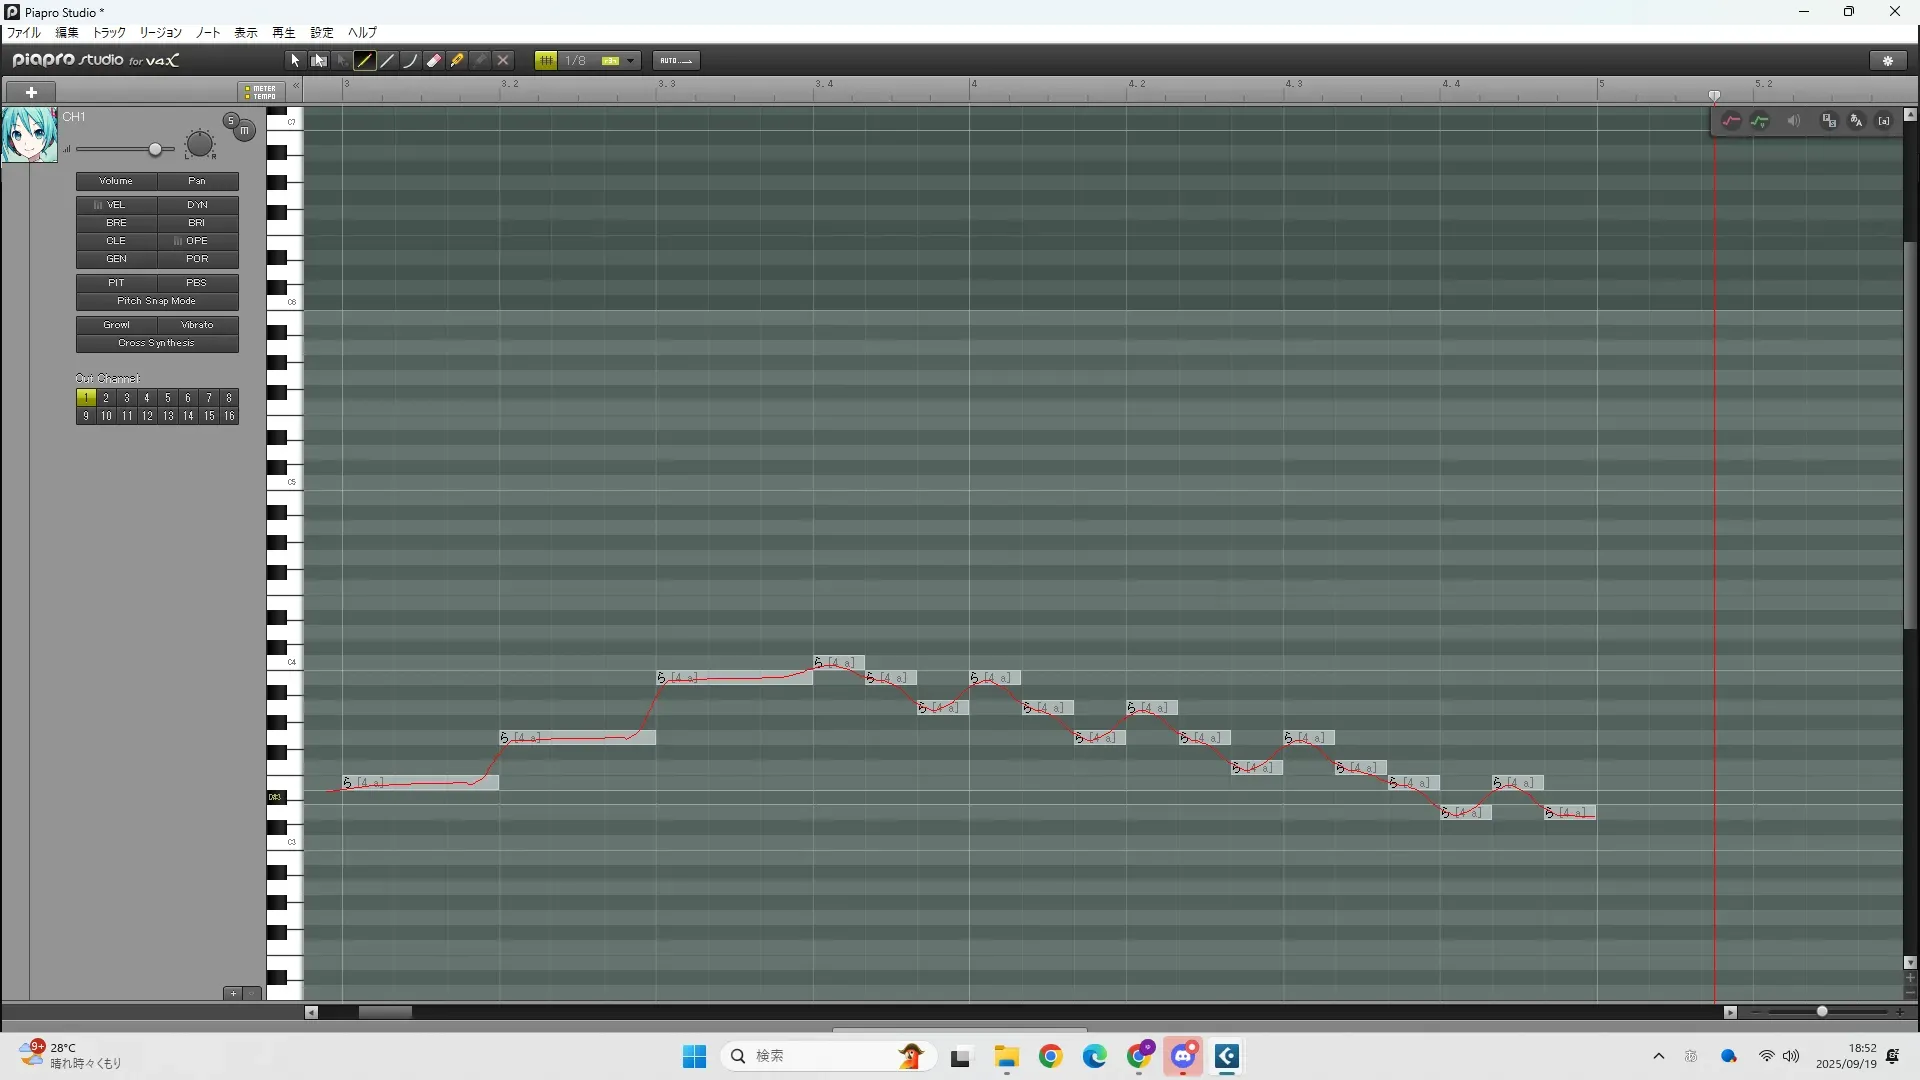Click the CH1 track volume slider knob

click(155, 150)
